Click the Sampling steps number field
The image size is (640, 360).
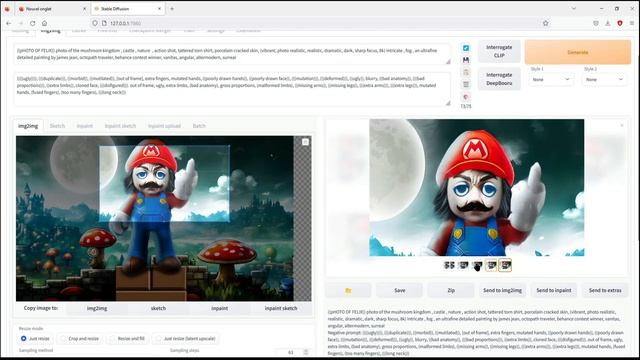tap(290, 352)
